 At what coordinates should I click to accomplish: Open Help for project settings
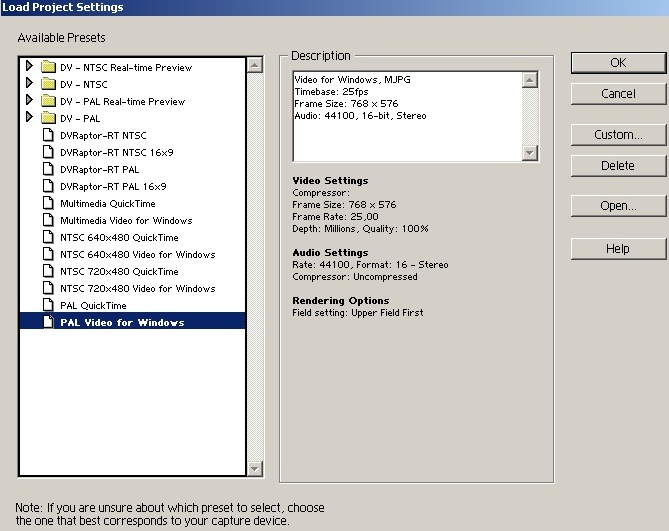(618, 249)
